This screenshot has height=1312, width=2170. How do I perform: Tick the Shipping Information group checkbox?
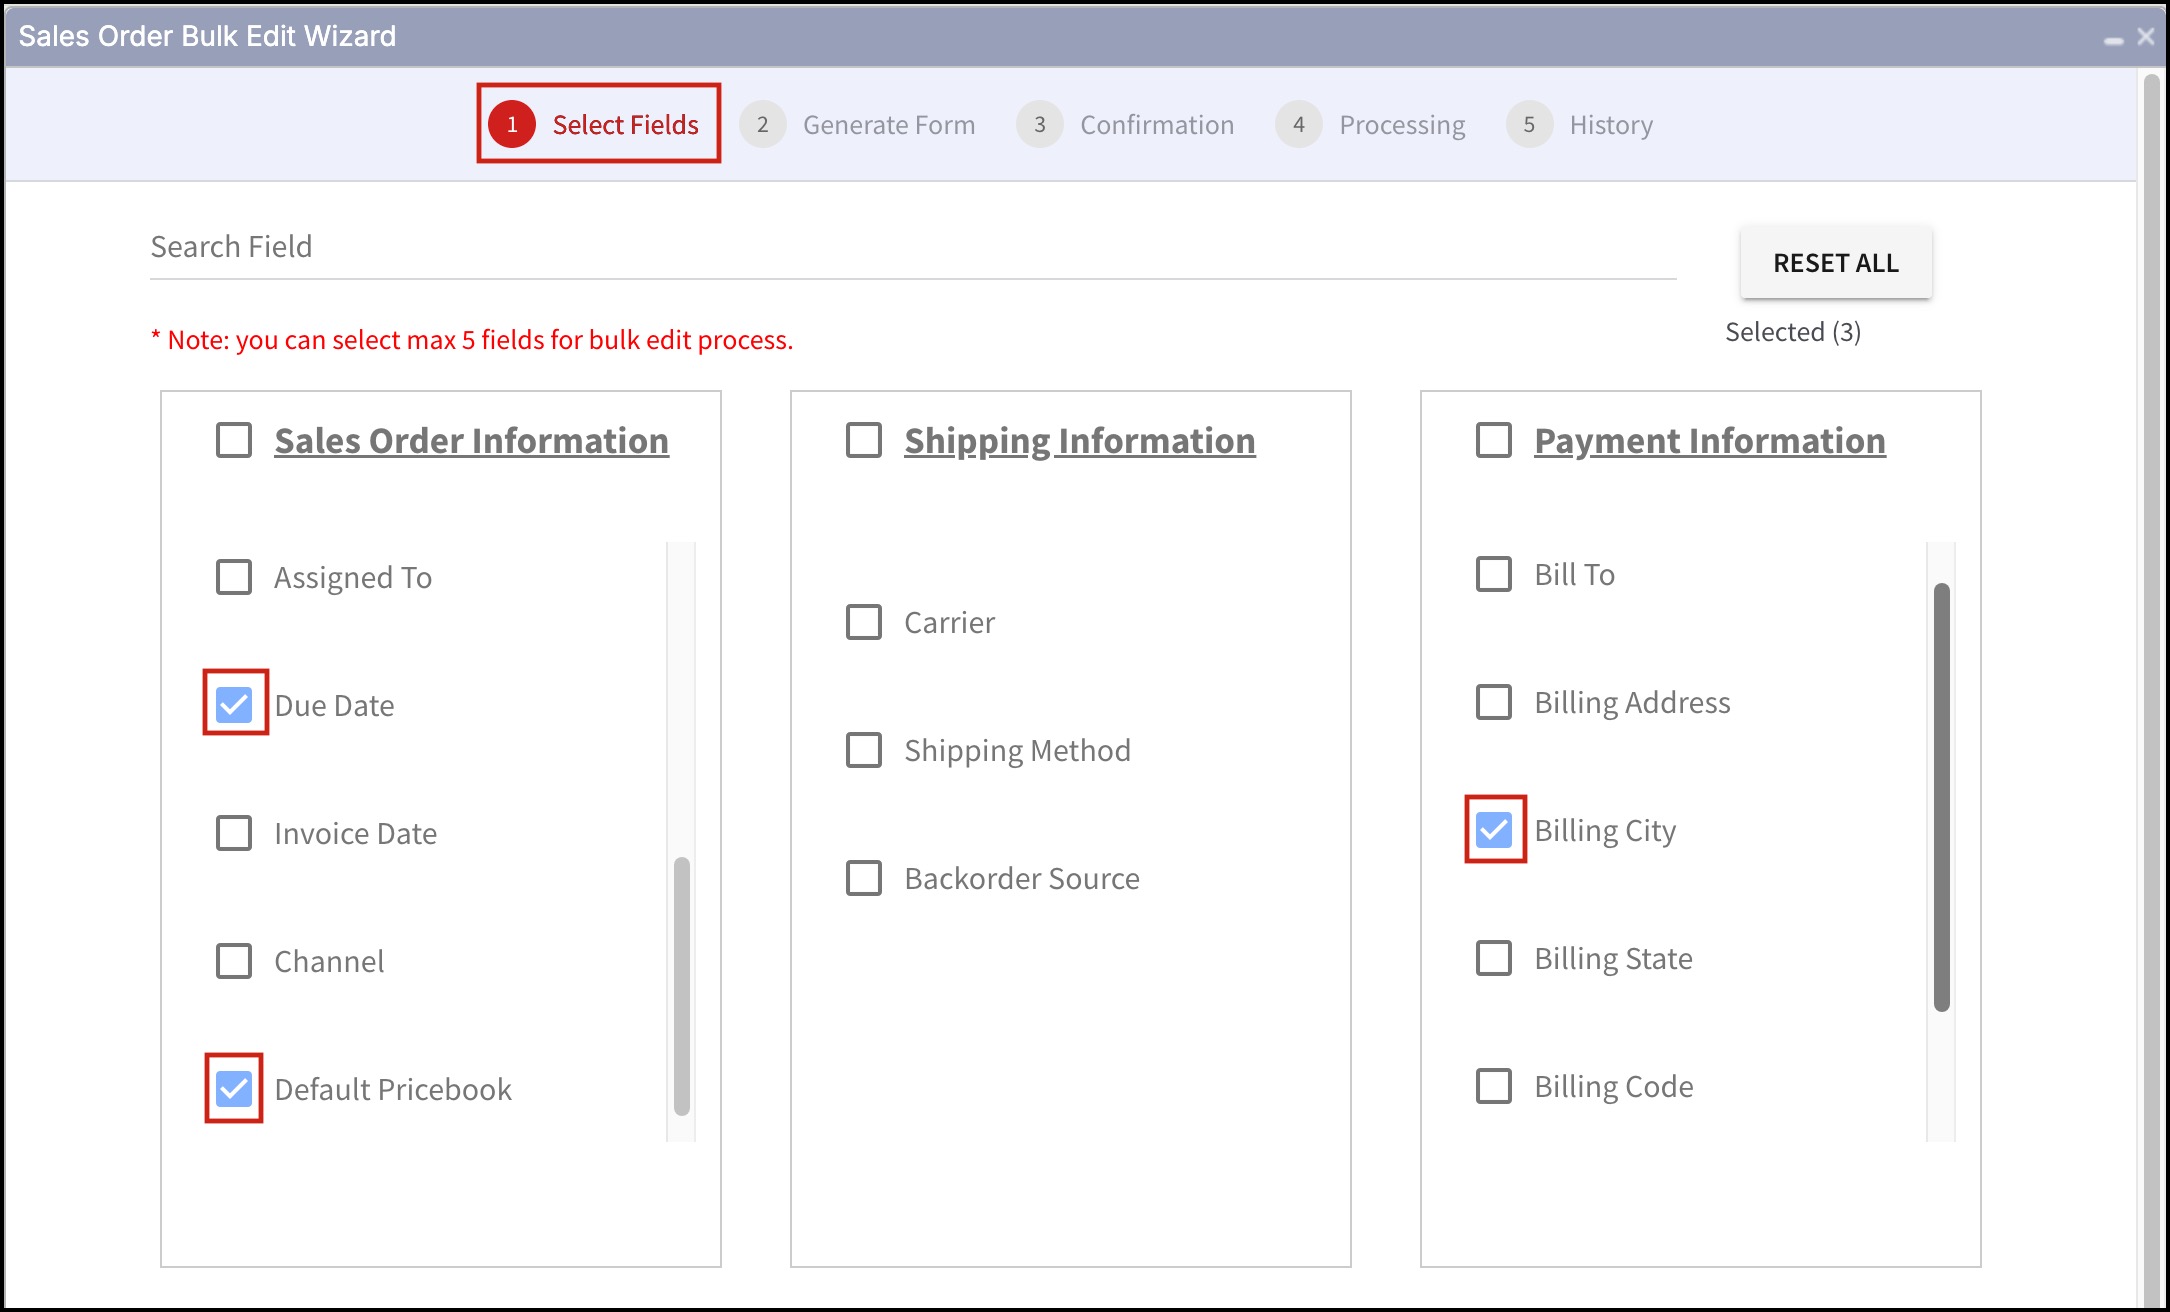pos(864,440)
